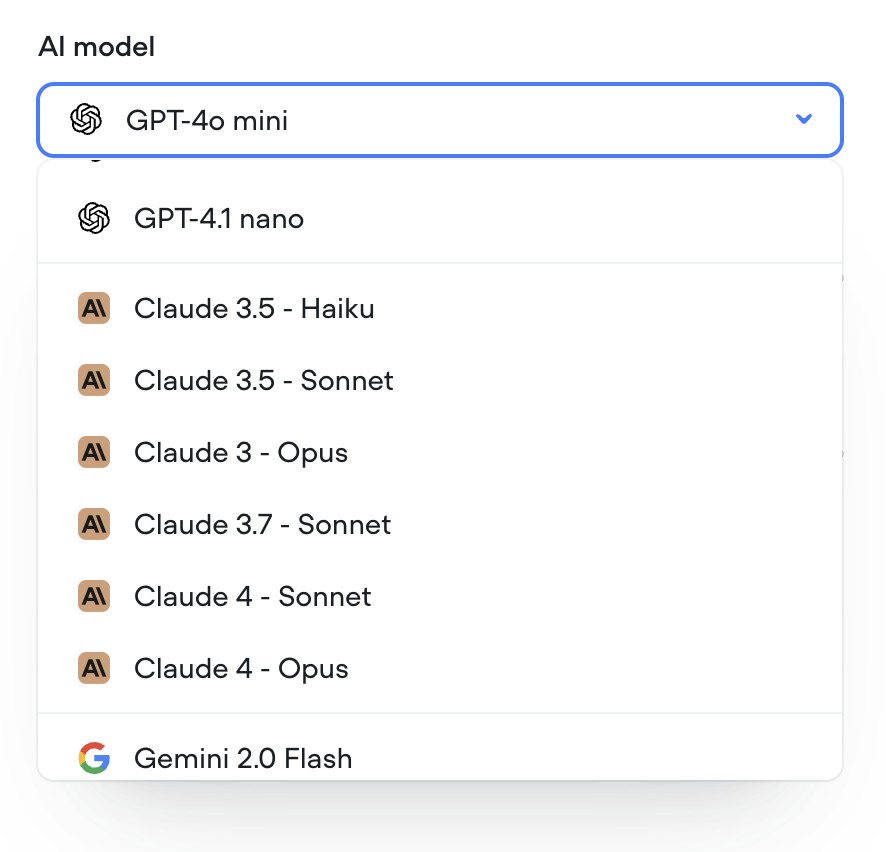The height and width of the screenshot is (852, 886).
Task: Select Claude 3.5 - Haiku
Action: pyautogui.click(x=254, y=308)
